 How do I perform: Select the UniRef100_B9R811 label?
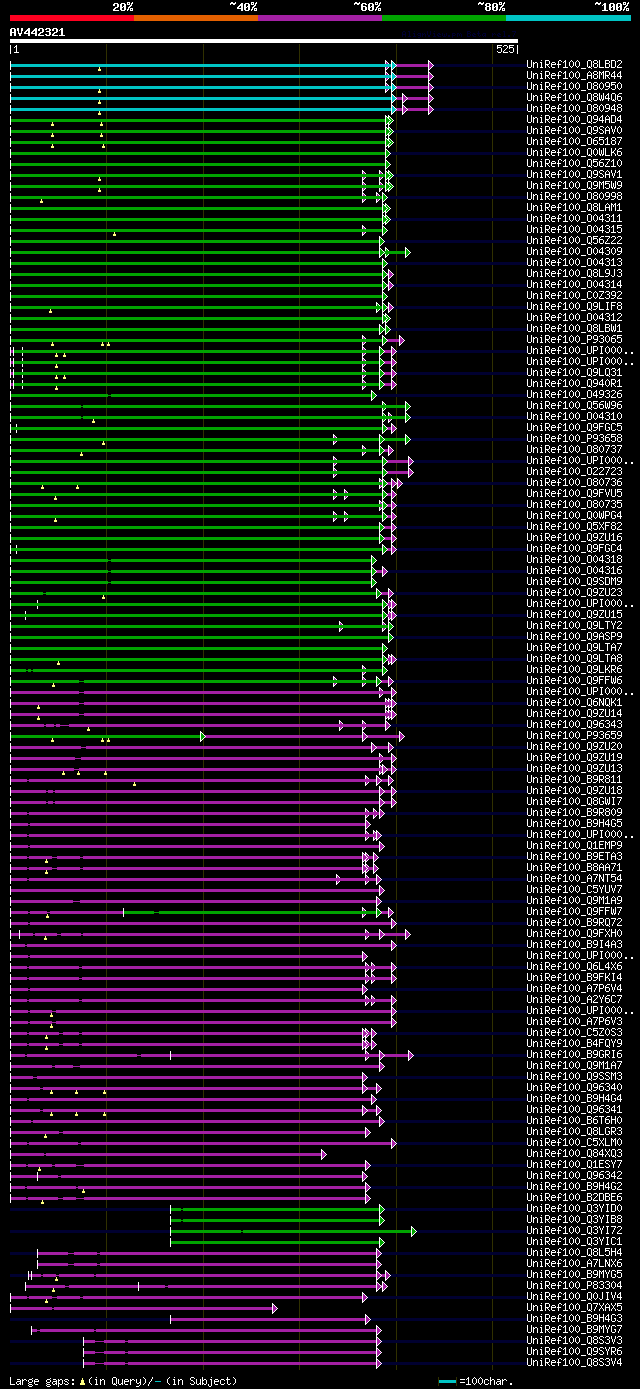(x=574, y=780)
